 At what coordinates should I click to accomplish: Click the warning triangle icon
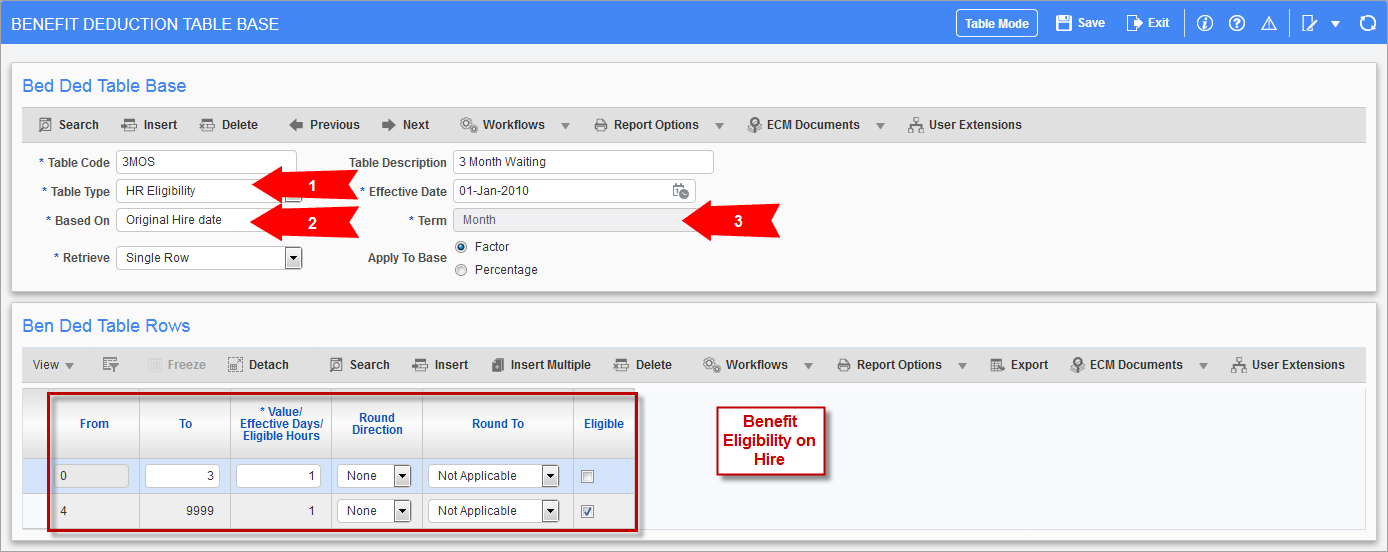point(1268,23)
